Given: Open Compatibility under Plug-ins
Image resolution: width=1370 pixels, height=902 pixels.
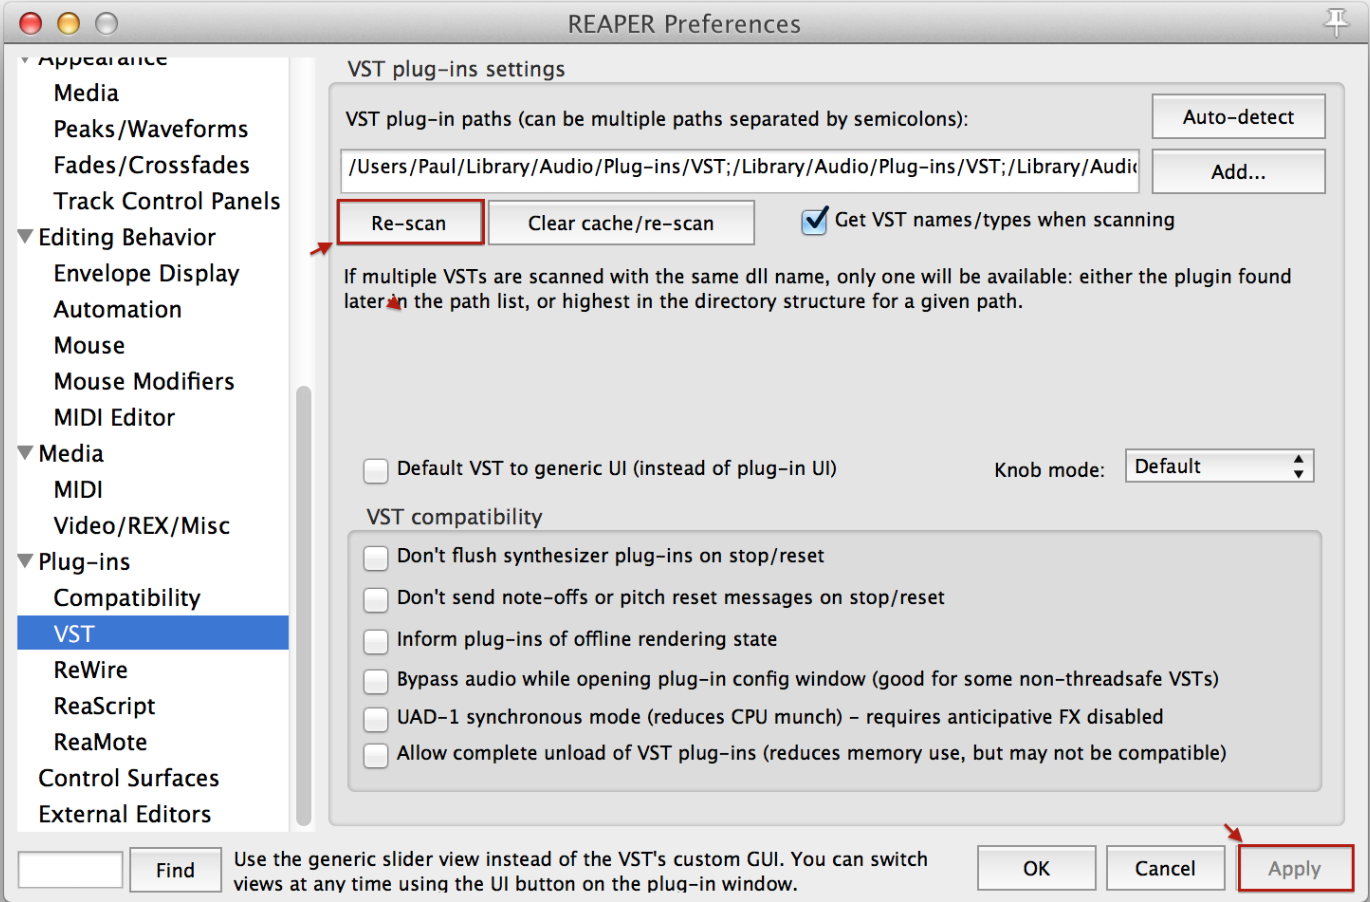Looking at the screenshot, I should pos(127,597).
